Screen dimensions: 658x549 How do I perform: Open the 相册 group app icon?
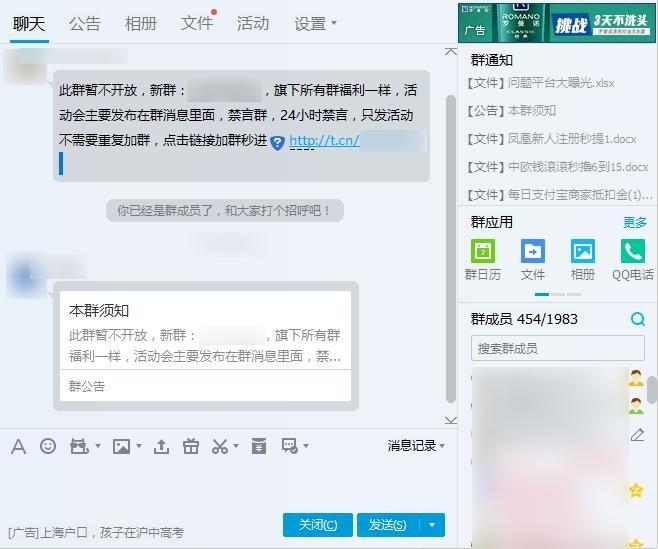583,260
